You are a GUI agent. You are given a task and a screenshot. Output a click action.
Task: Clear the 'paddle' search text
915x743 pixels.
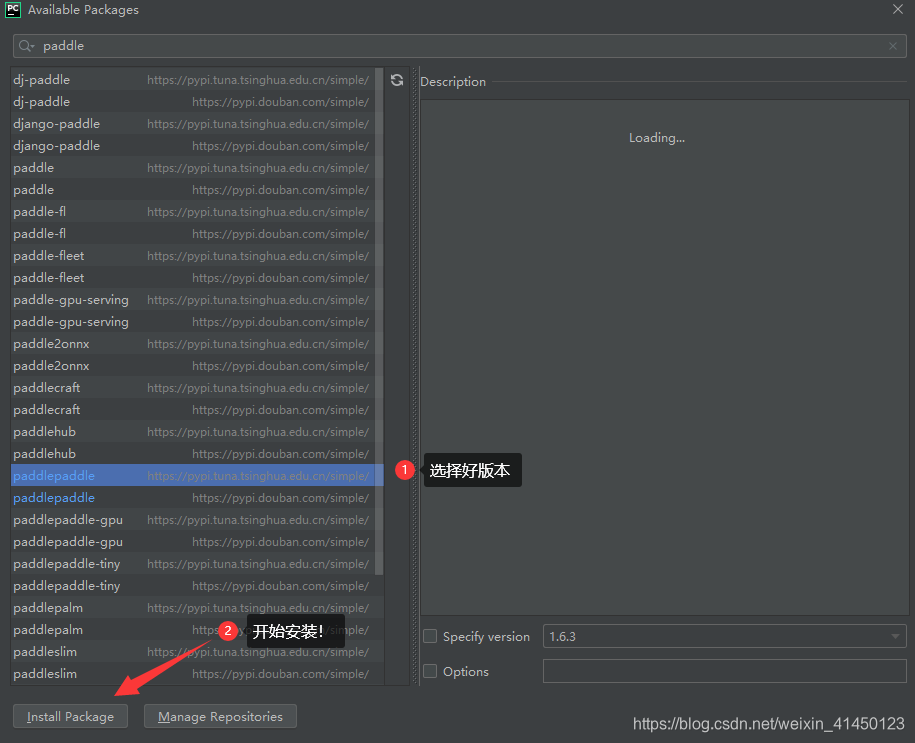[893, 46]
